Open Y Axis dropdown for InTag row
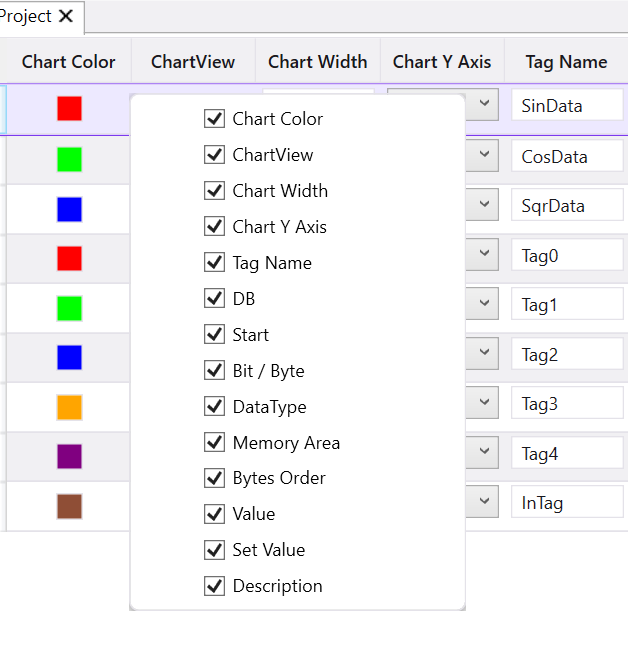Viewport: 628px width, 657px height. (x=484, y=502)
